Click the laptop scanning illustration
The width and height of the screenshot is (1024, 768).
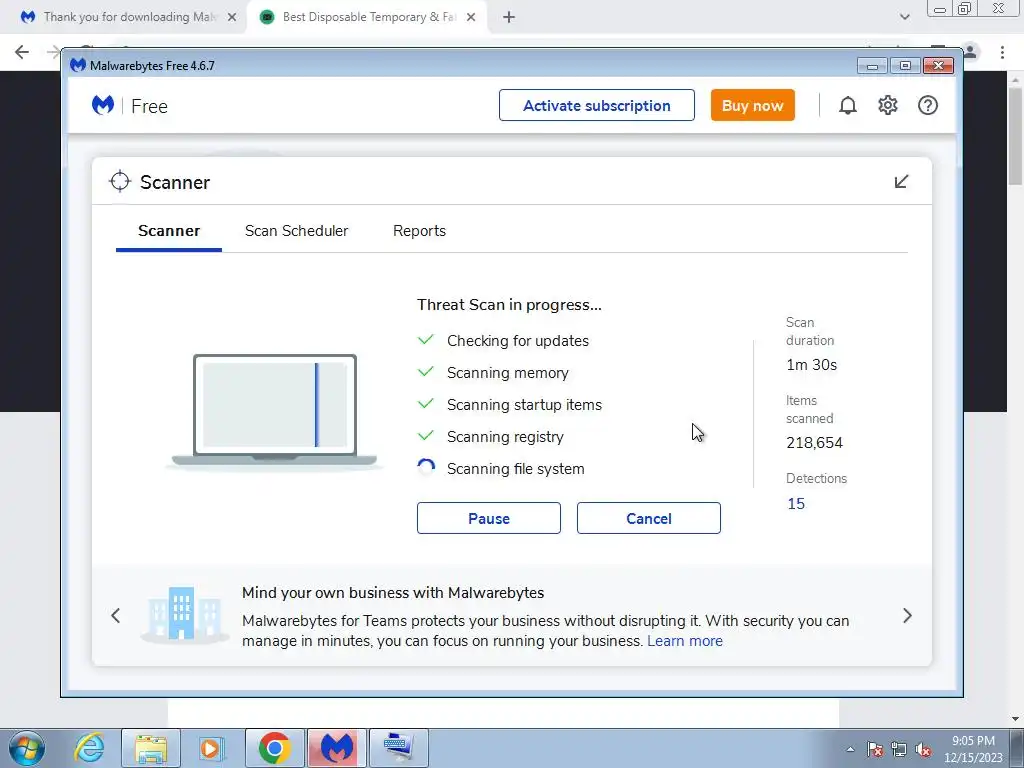(274, 411)
